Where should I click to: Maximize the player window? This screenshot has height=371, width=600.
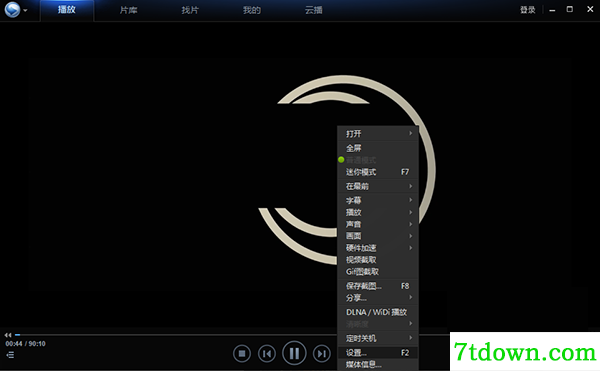[570, 10]
